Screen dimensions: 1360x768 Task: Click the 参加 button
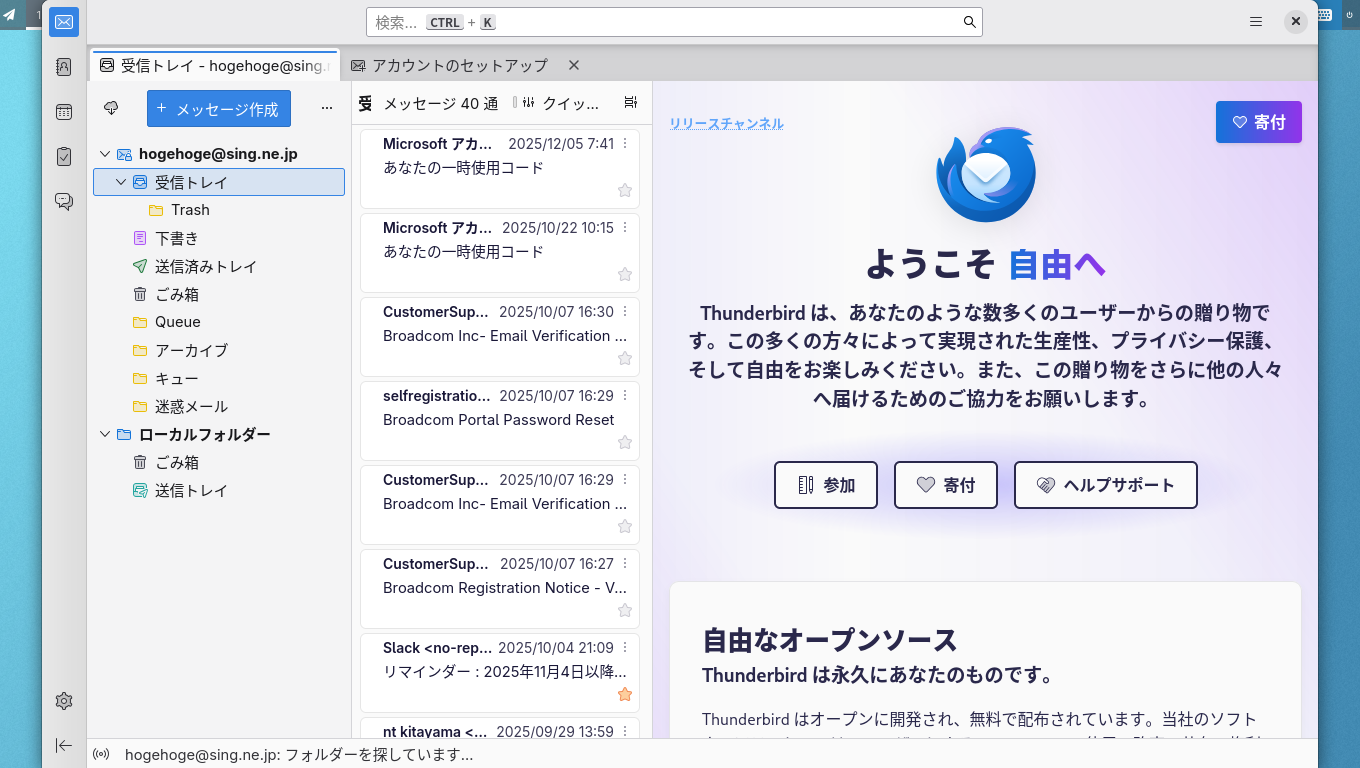826,485
